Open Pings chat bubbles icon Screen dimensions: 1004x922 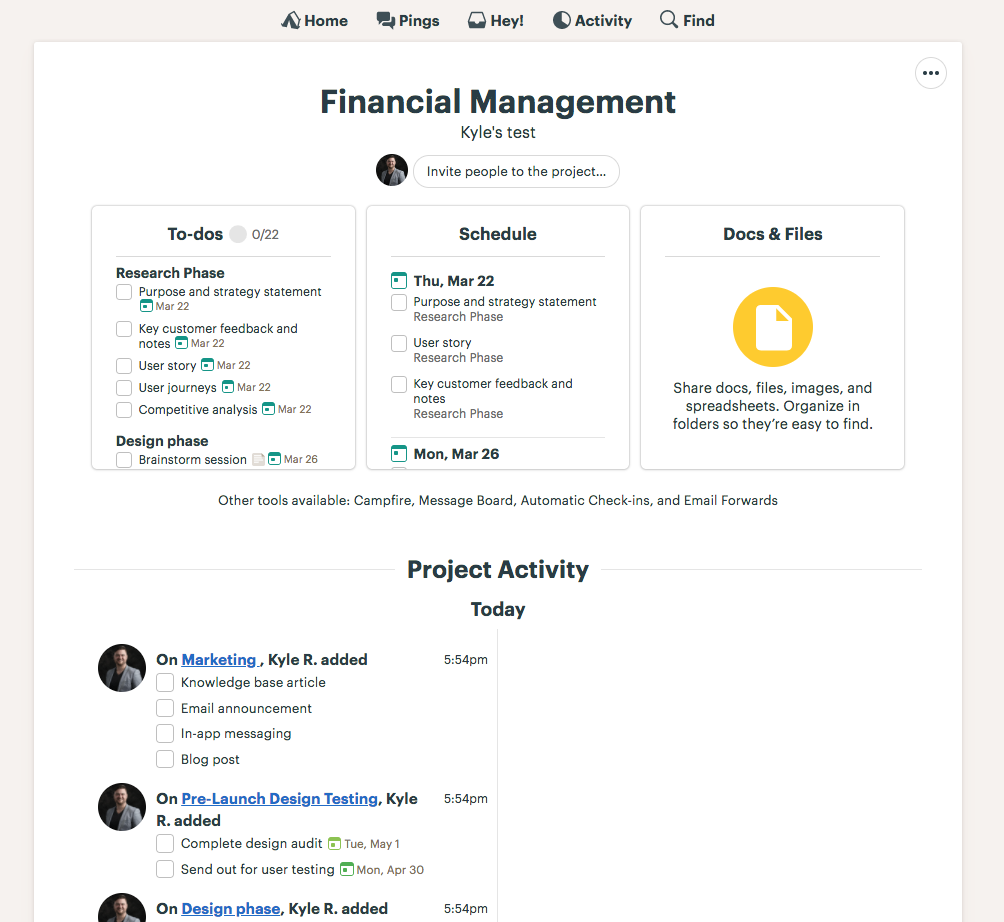click(x=385, y=20)
